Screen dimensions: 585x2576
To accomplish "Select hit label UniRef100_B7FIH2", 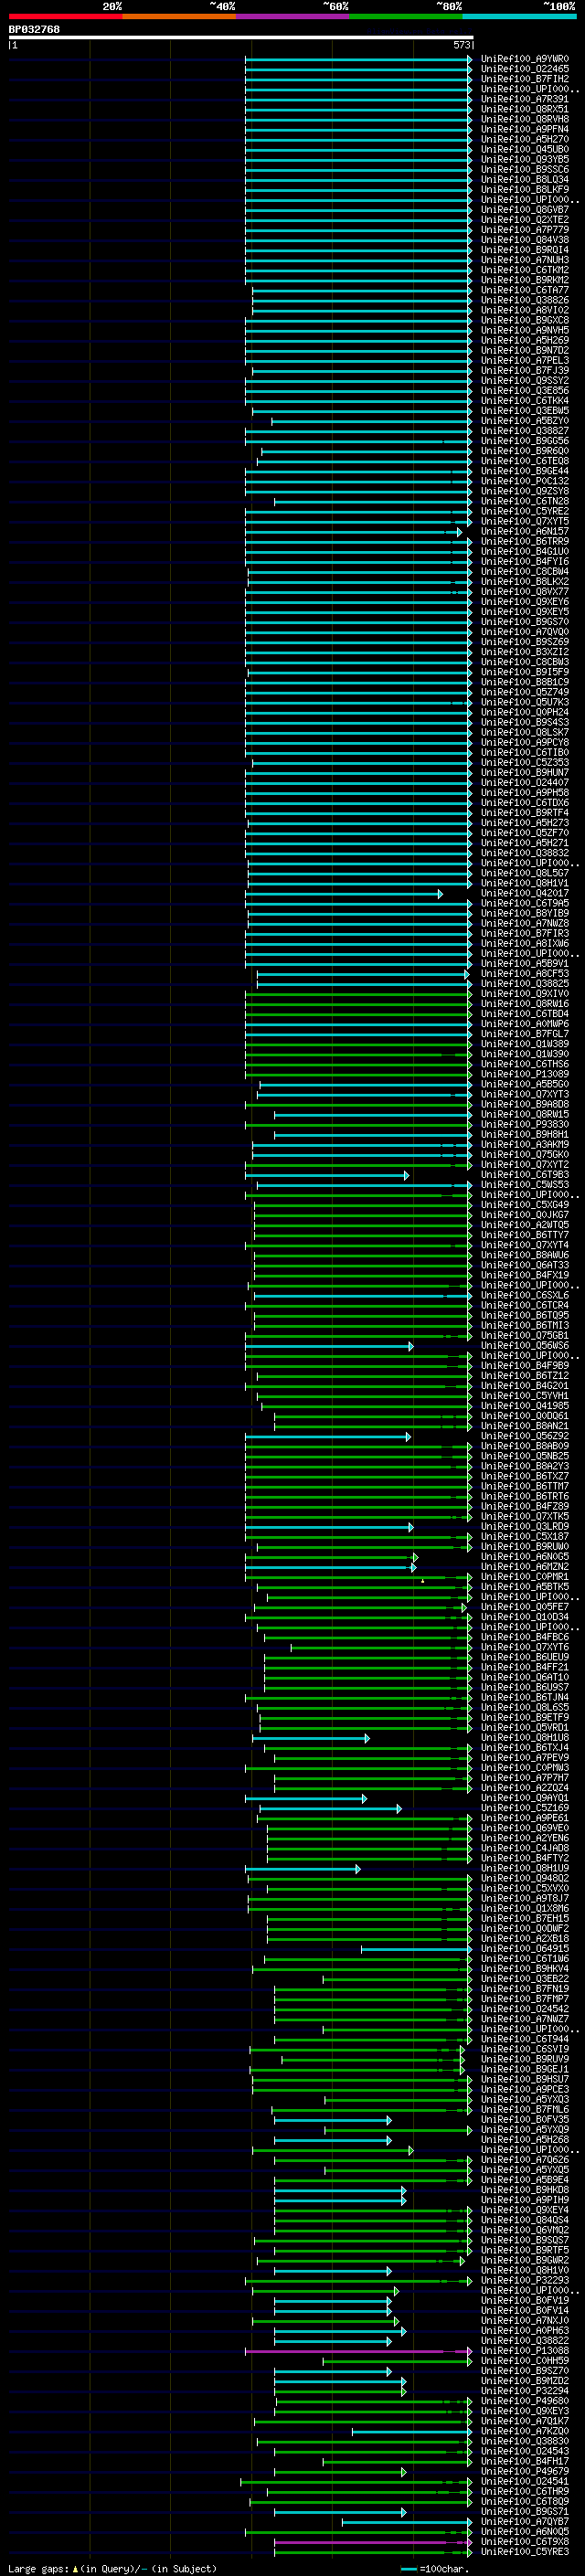I will click(524, 79).
